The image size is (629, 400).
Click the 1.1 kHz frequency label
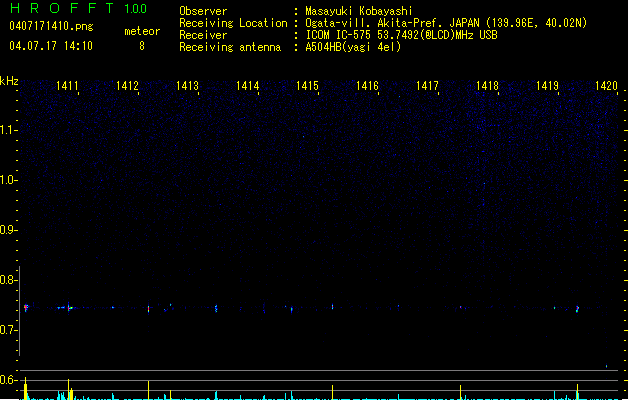click(x=8, y=130)
